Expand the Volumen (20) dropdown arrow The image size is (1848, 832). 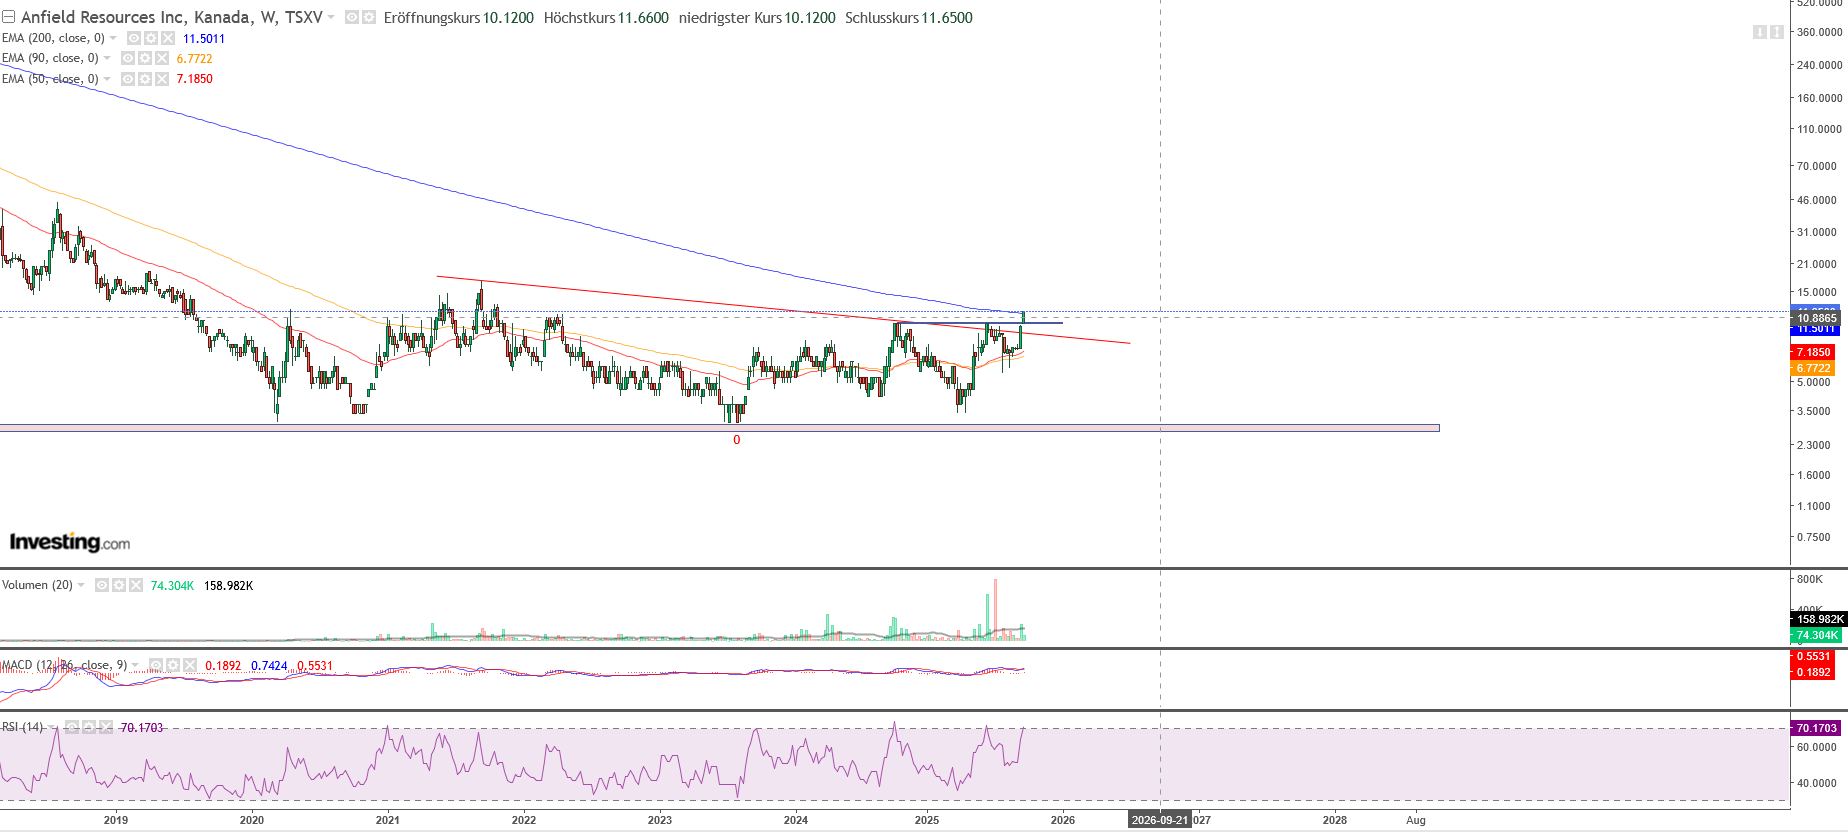(x=81, y=585)
